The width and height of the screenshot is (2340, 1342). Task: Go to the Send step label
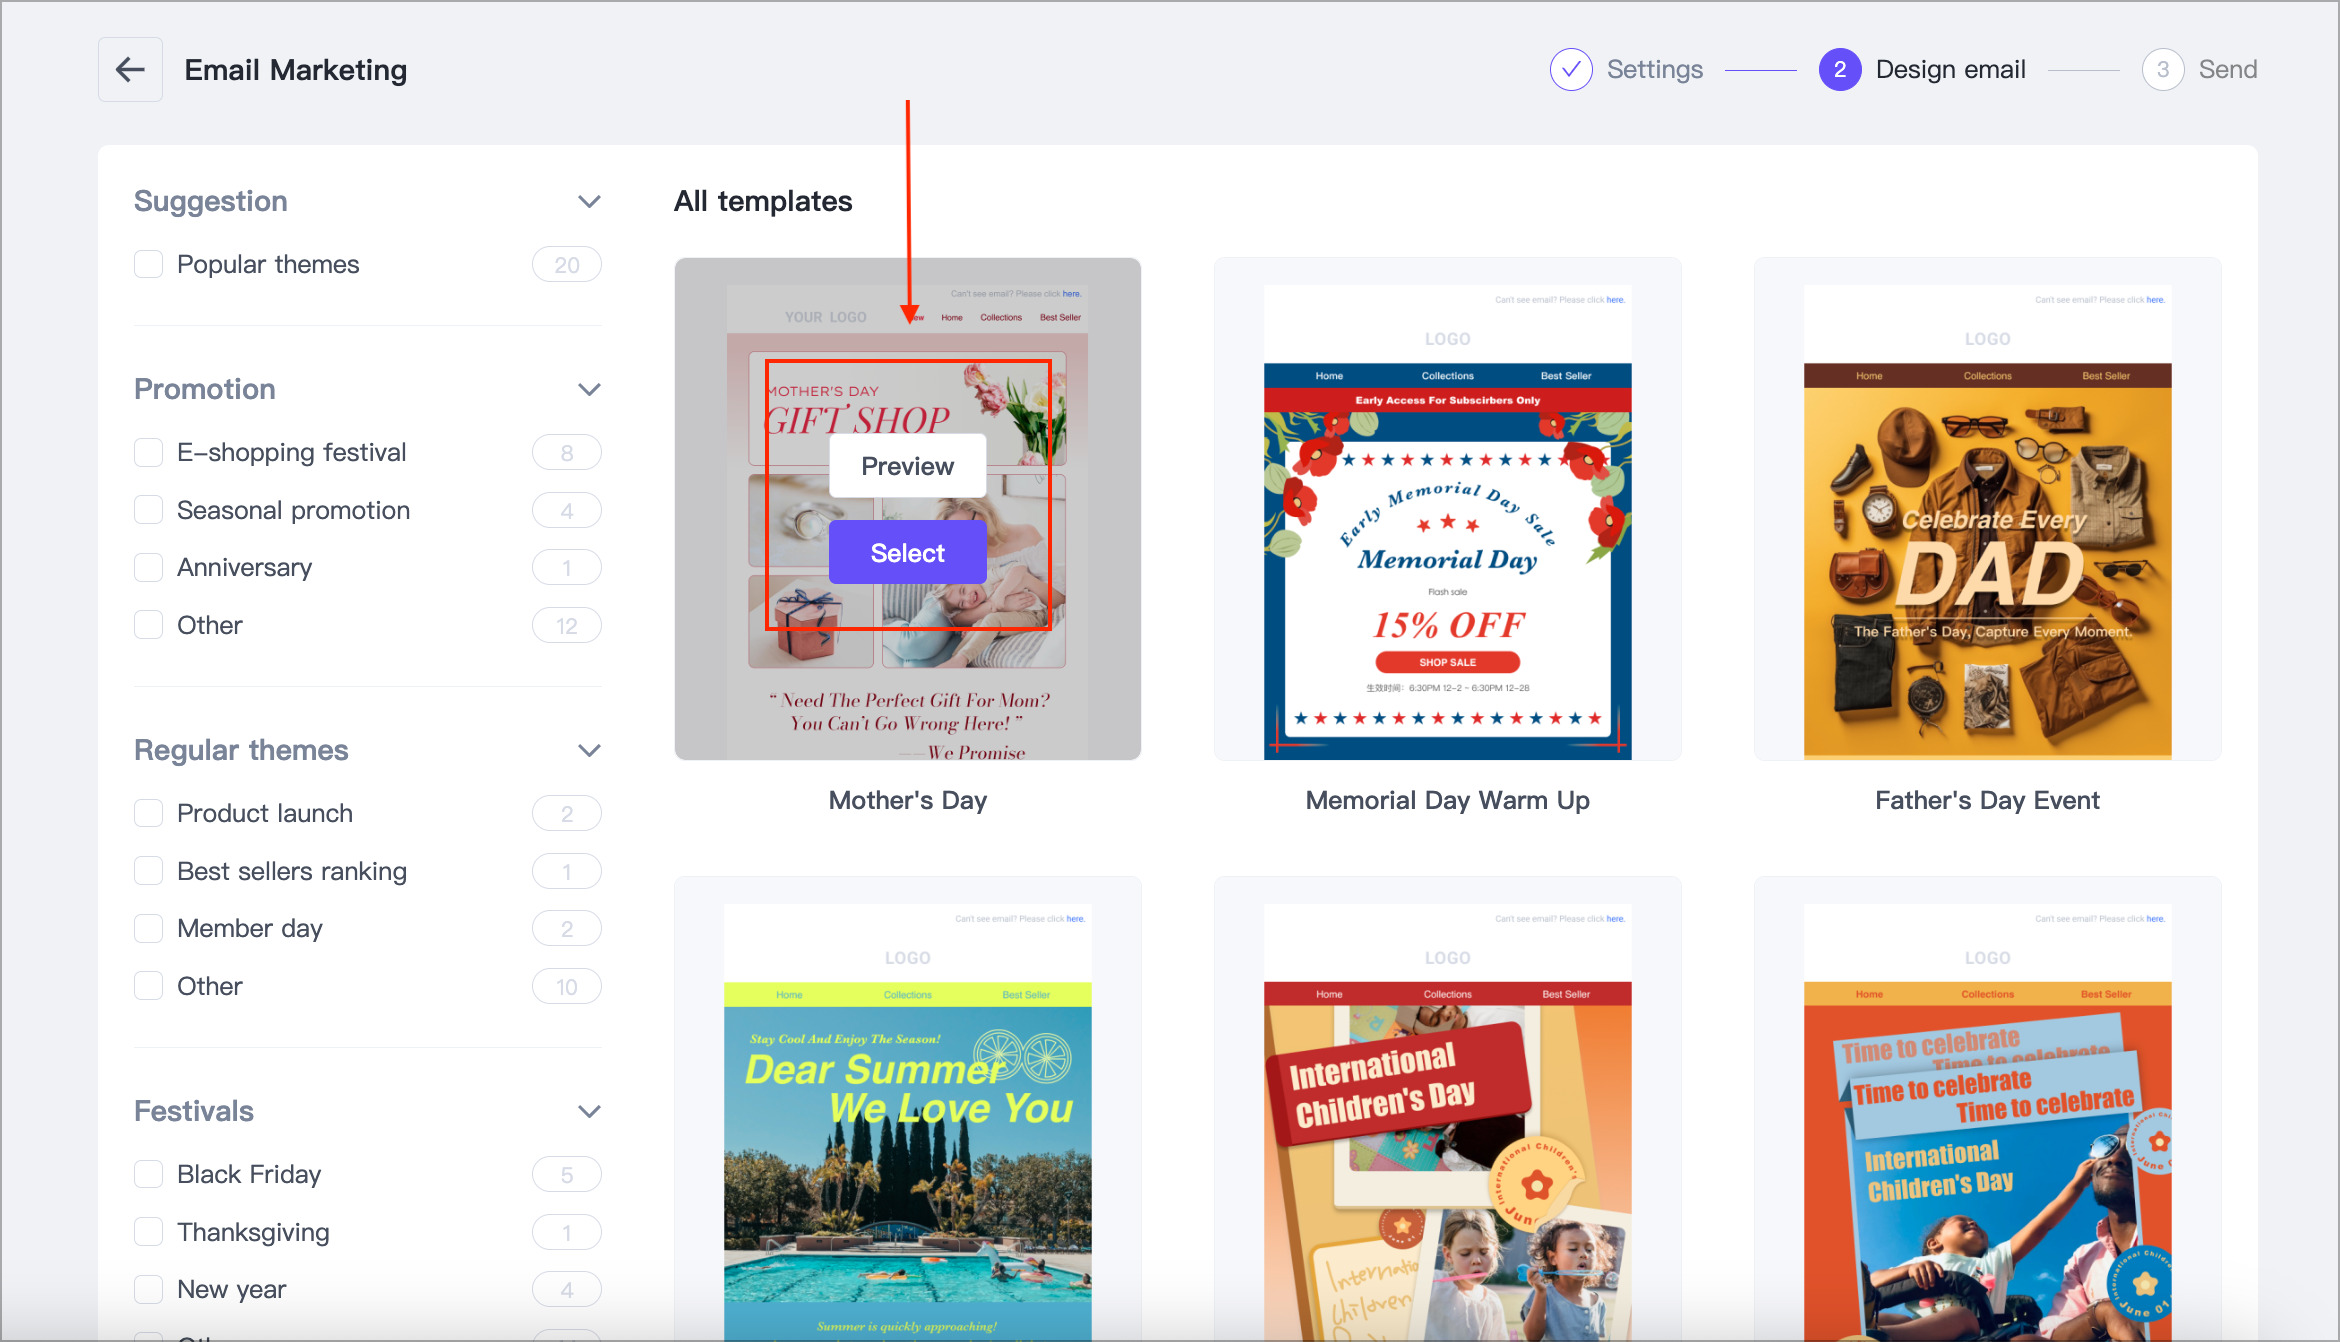[x=2227, y=69]
